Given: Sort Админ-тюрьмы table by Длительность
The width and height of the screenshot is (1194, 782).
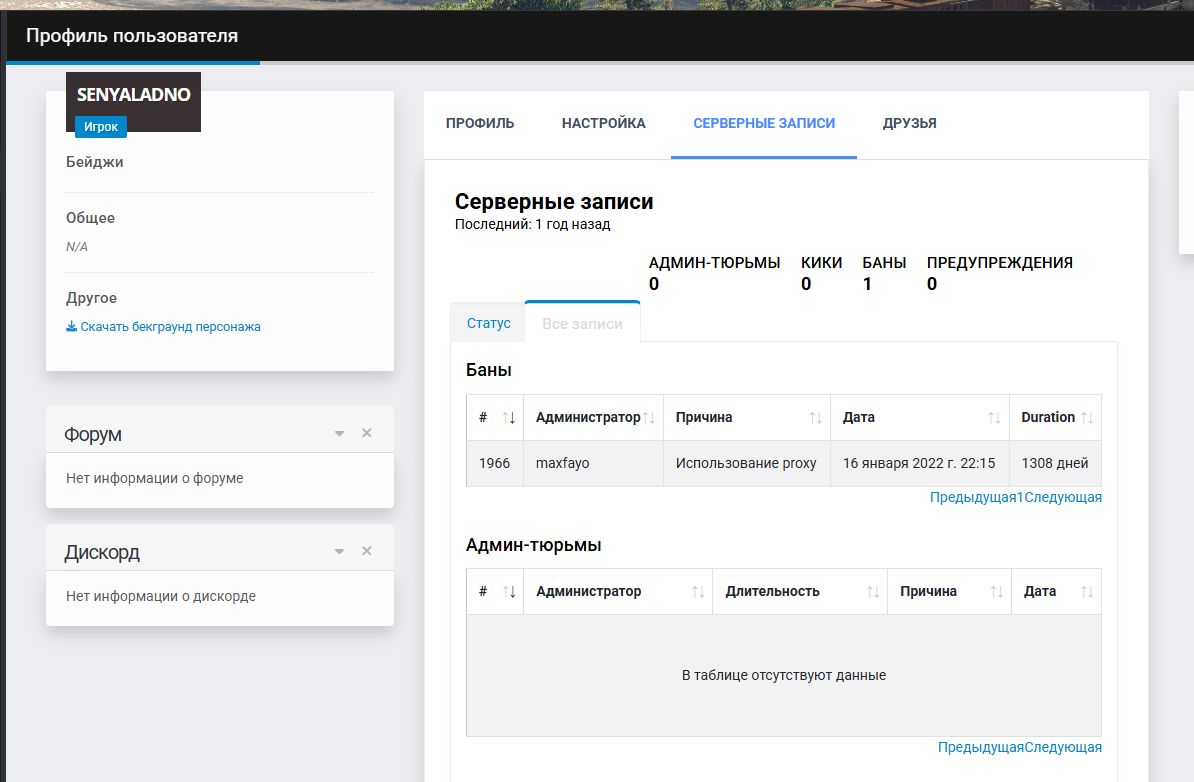Looking at the screenshot, I should click(800, 592).
